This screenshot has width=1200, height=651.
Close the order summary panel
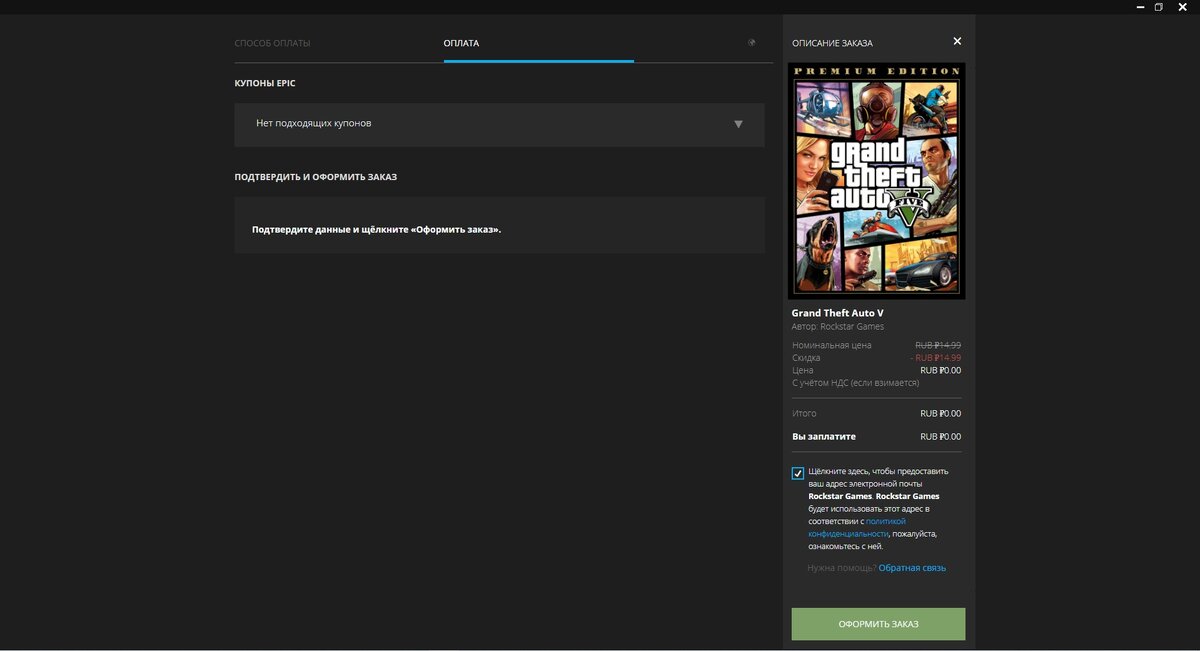pos(957,42)
